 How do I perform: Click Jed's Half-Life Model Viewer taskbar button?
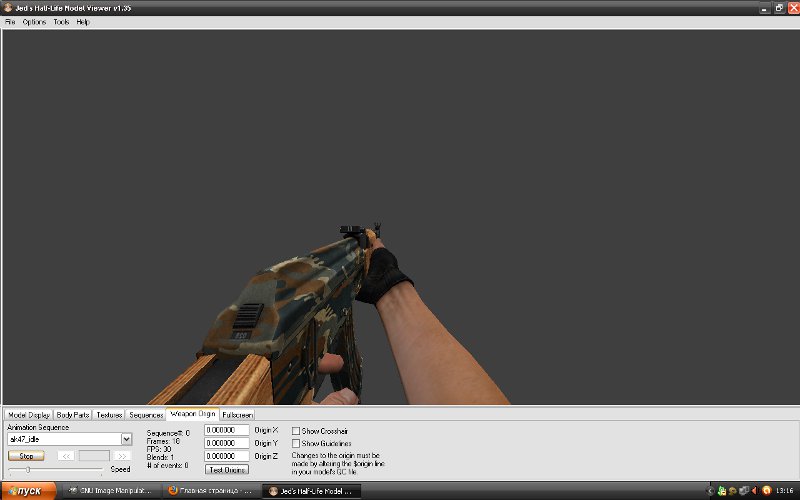311,491
